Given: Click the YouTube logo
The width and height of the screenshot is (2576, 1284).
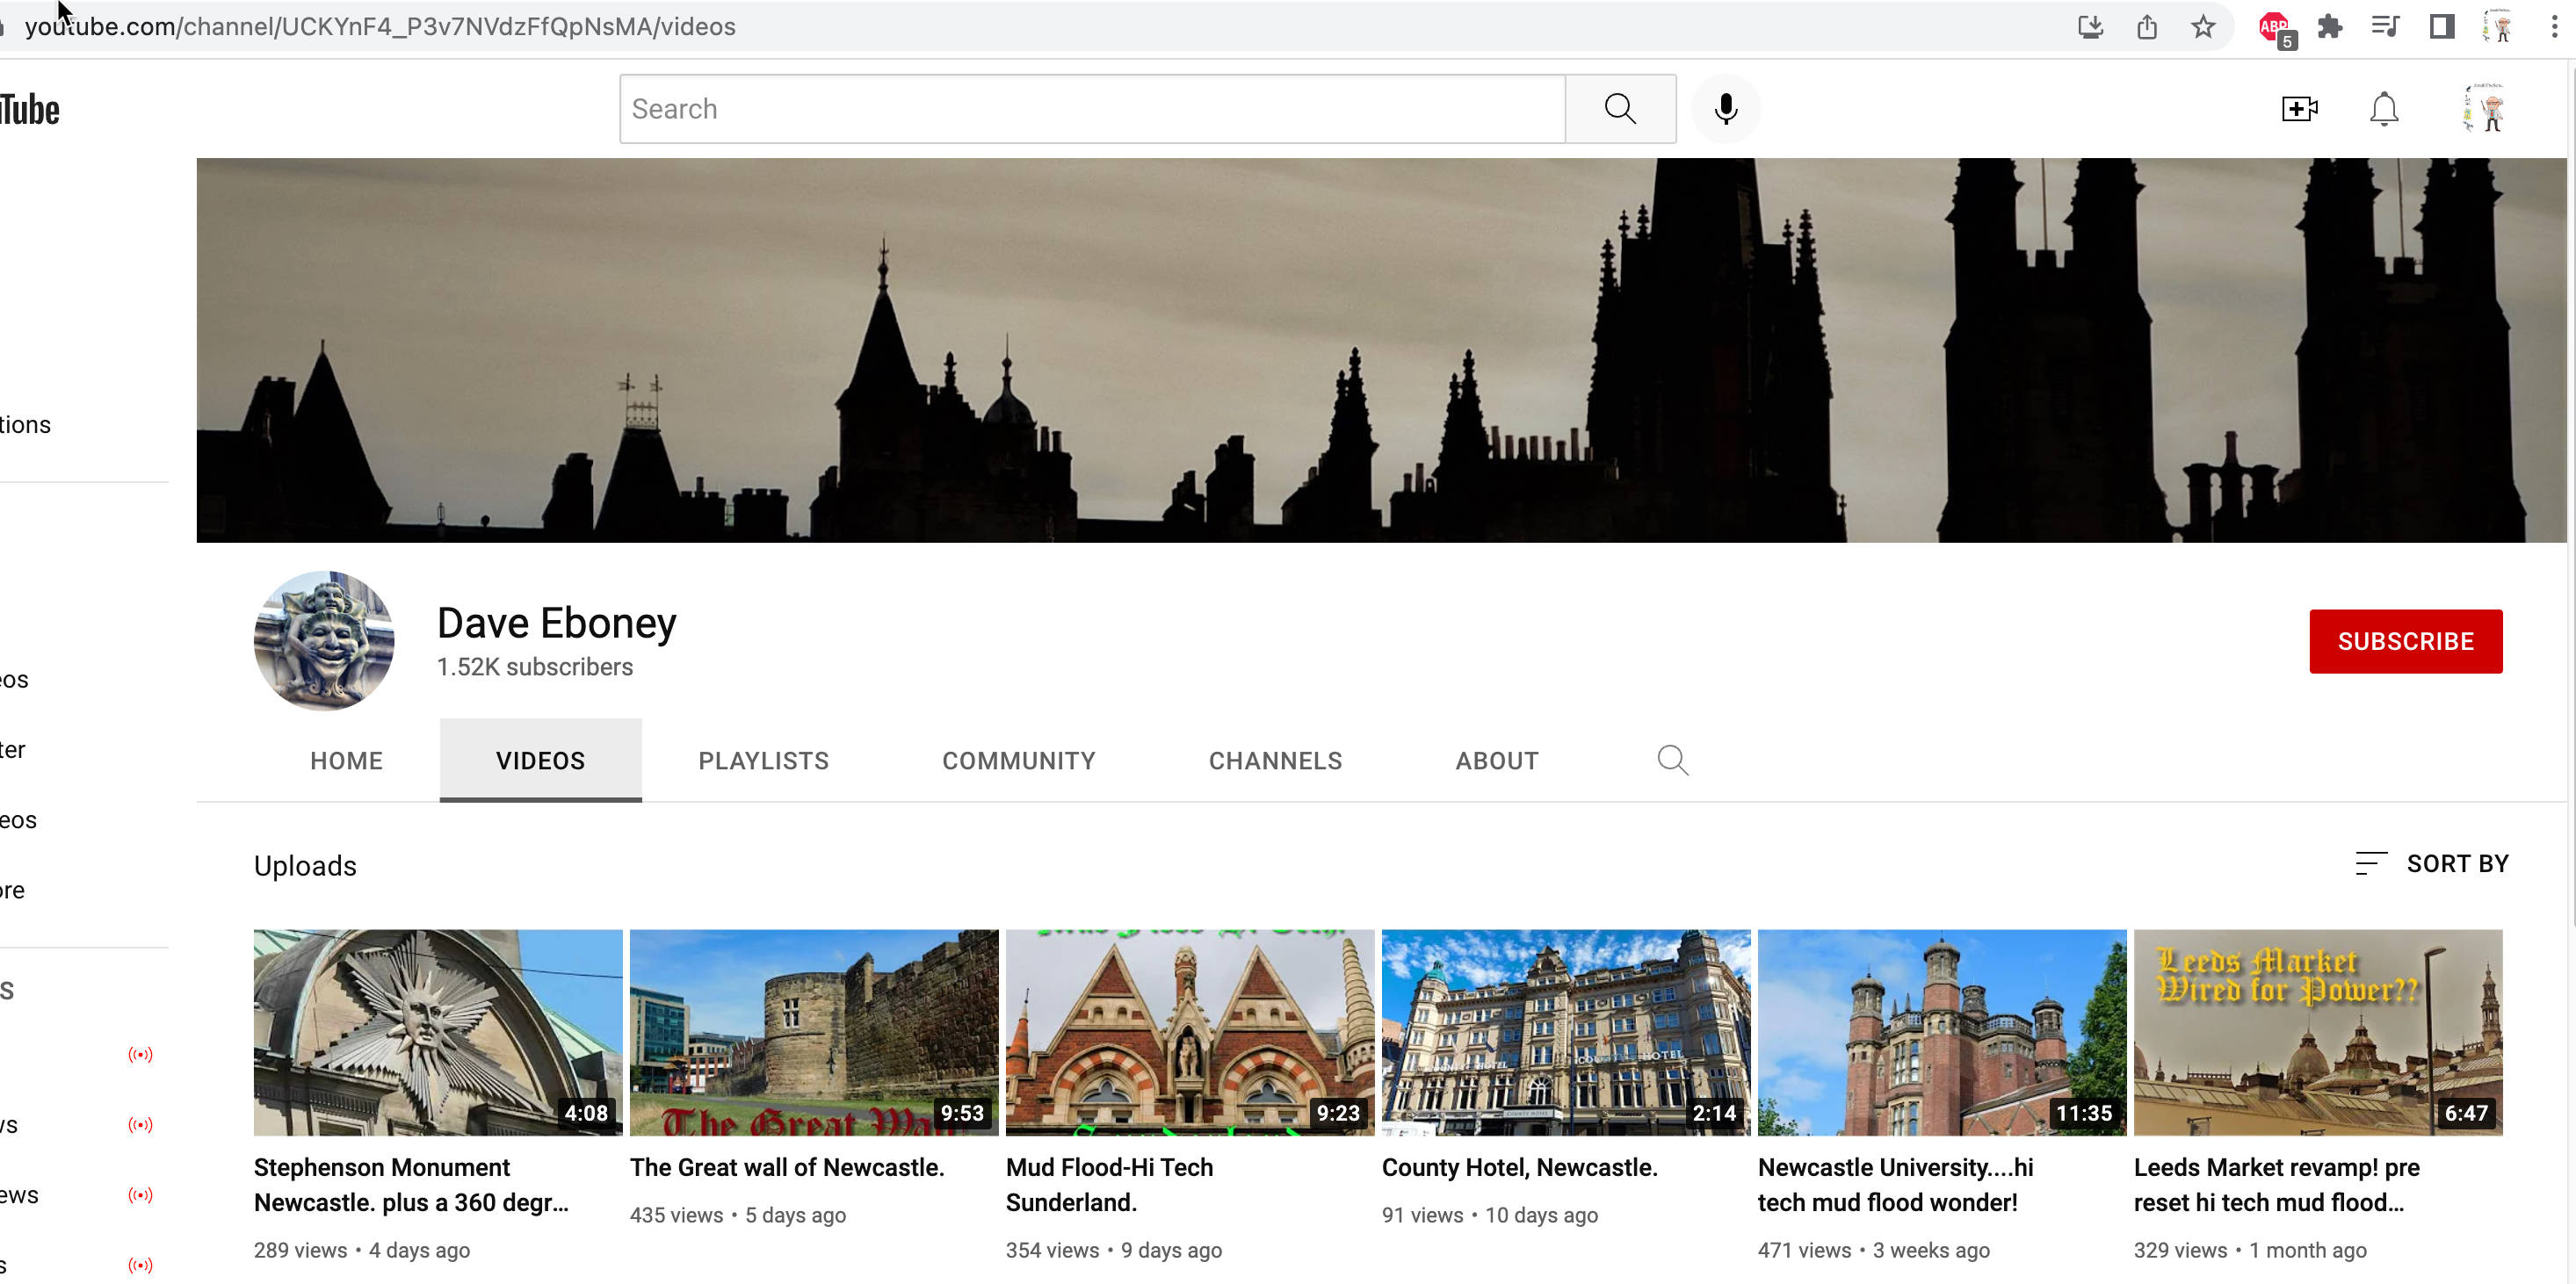Looking at the screenshot, I should [x=30, y=109].
